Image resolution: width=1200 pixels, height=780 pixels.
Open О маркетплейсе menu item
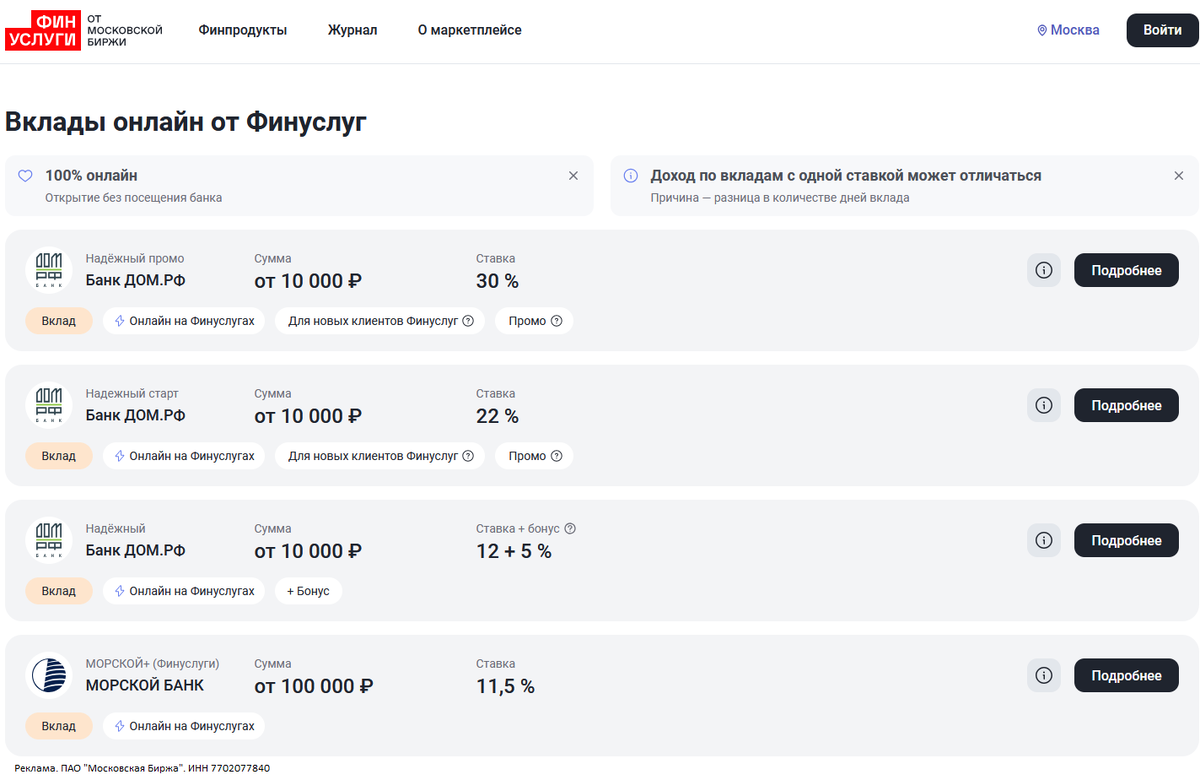[470, 30]
